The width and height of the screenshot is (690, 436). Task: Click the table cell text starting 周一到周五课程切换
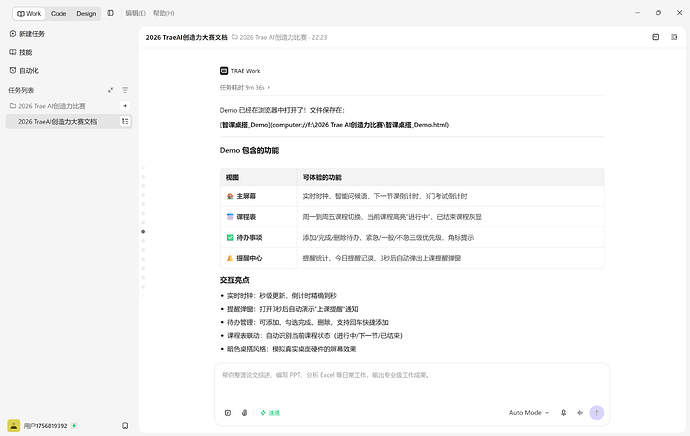coord(392,217)
